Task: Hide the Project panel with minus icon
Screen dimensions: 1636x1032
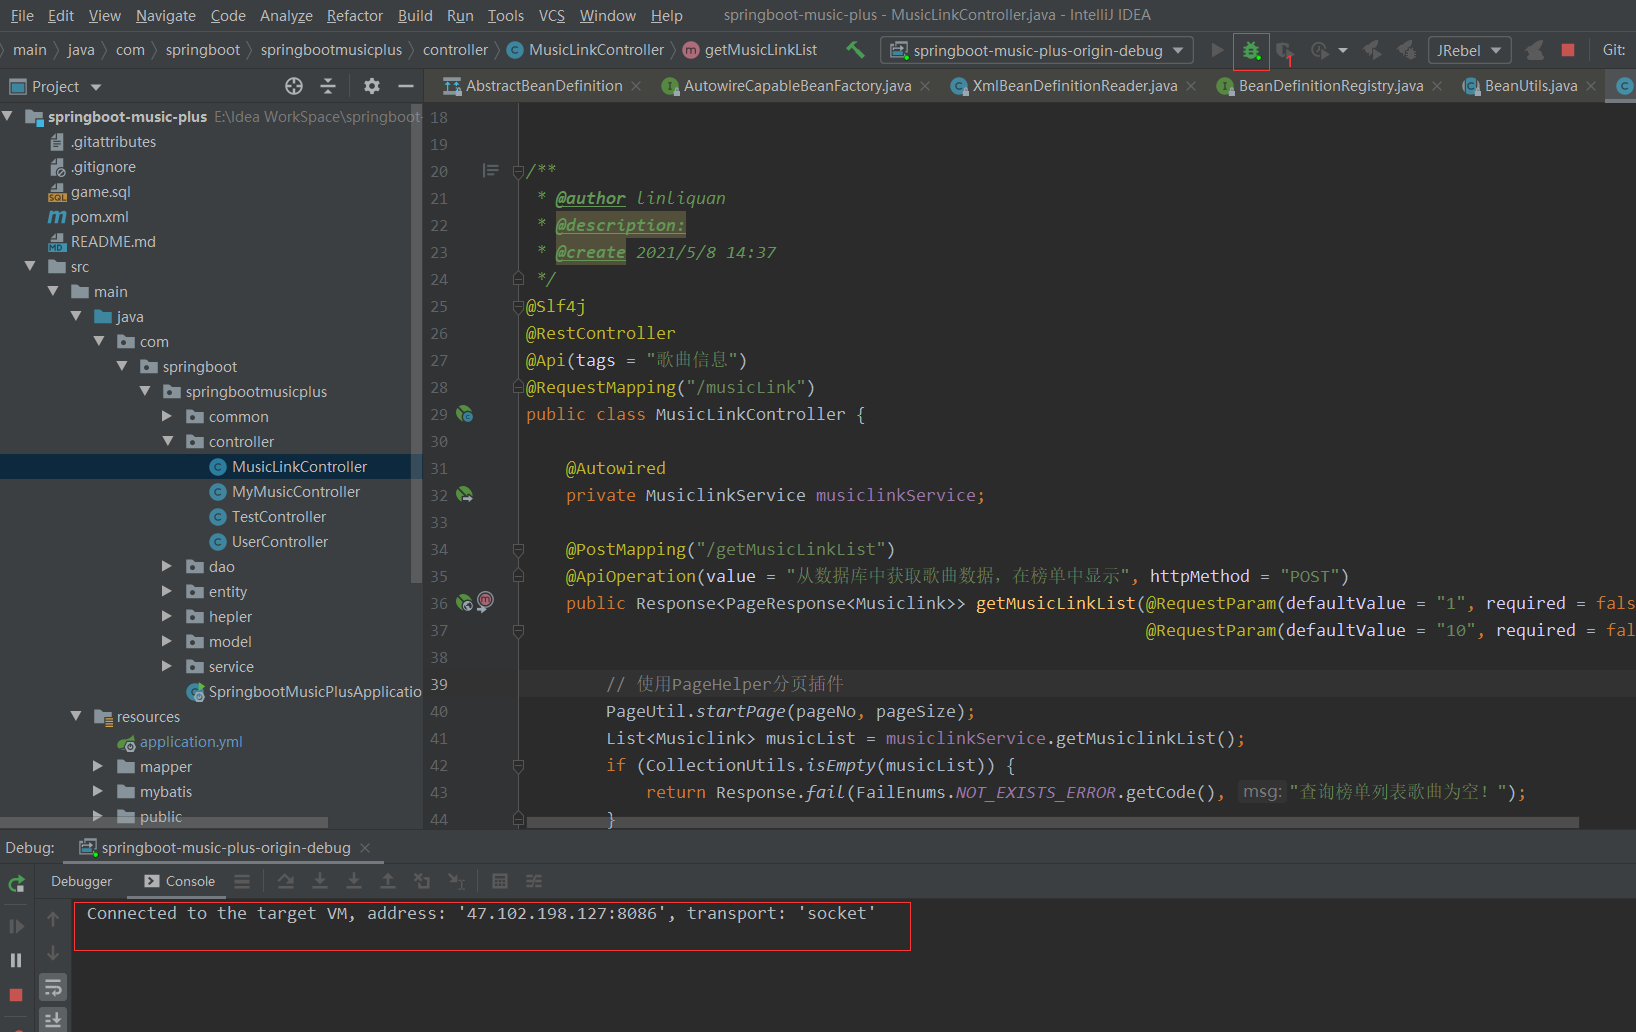Action: coord(405,86)
